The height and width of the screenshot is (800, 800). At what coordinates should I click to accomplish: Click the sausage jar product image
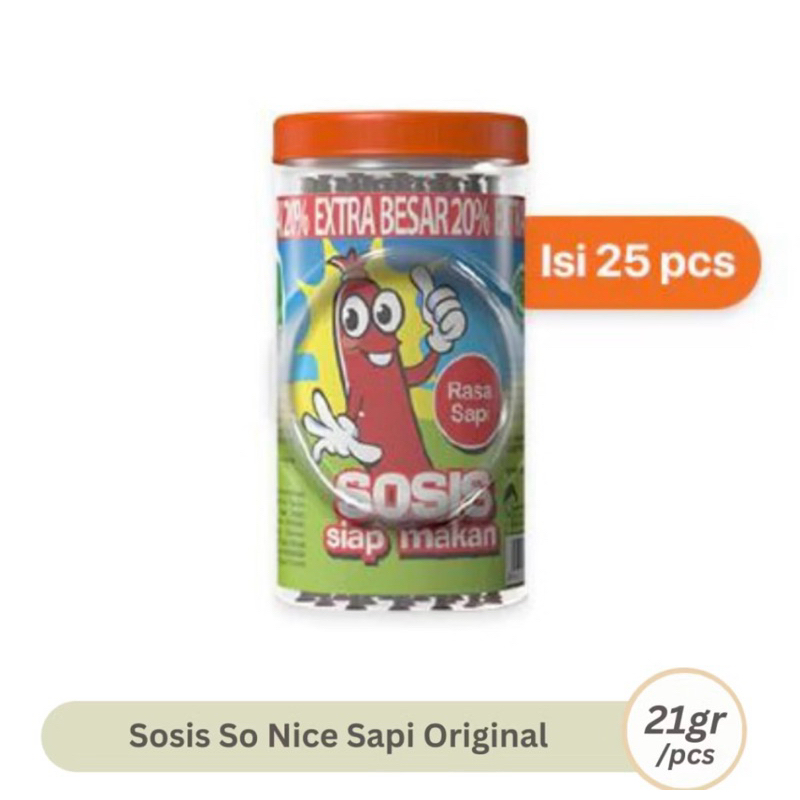pos(401,364)
